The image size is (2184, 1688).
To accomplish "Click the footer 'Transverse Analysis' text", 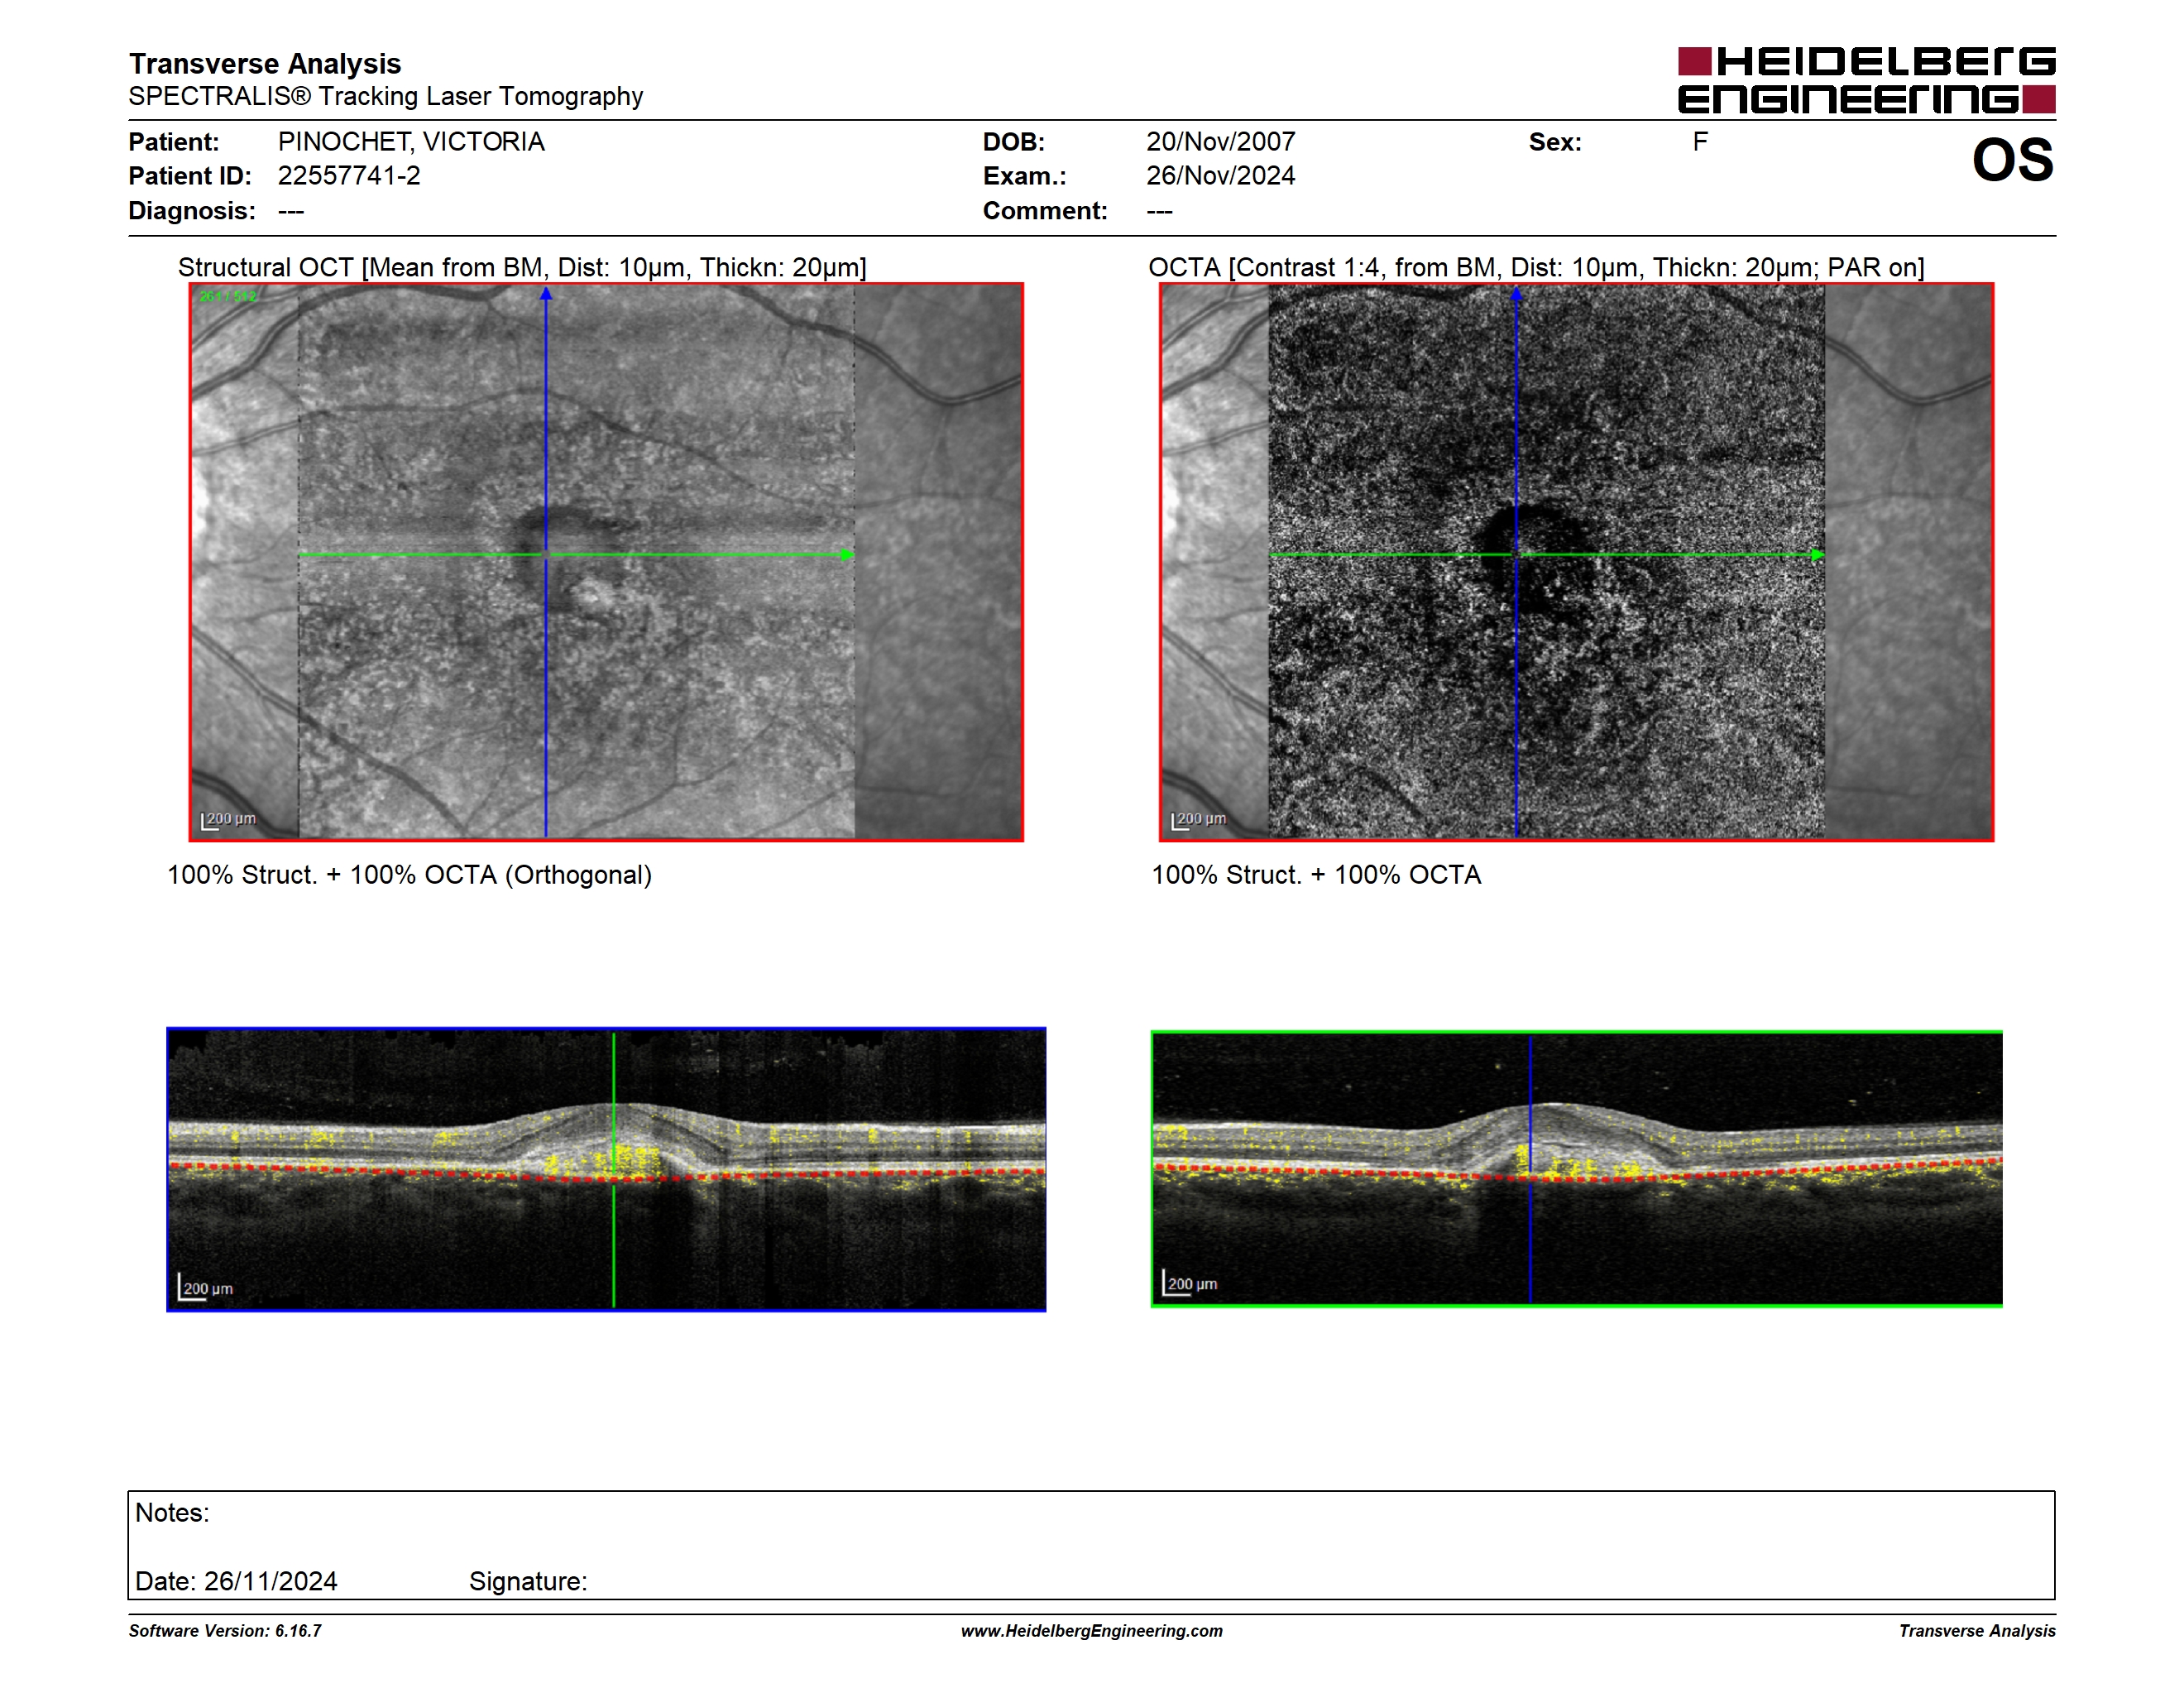I will 1977,1631.
